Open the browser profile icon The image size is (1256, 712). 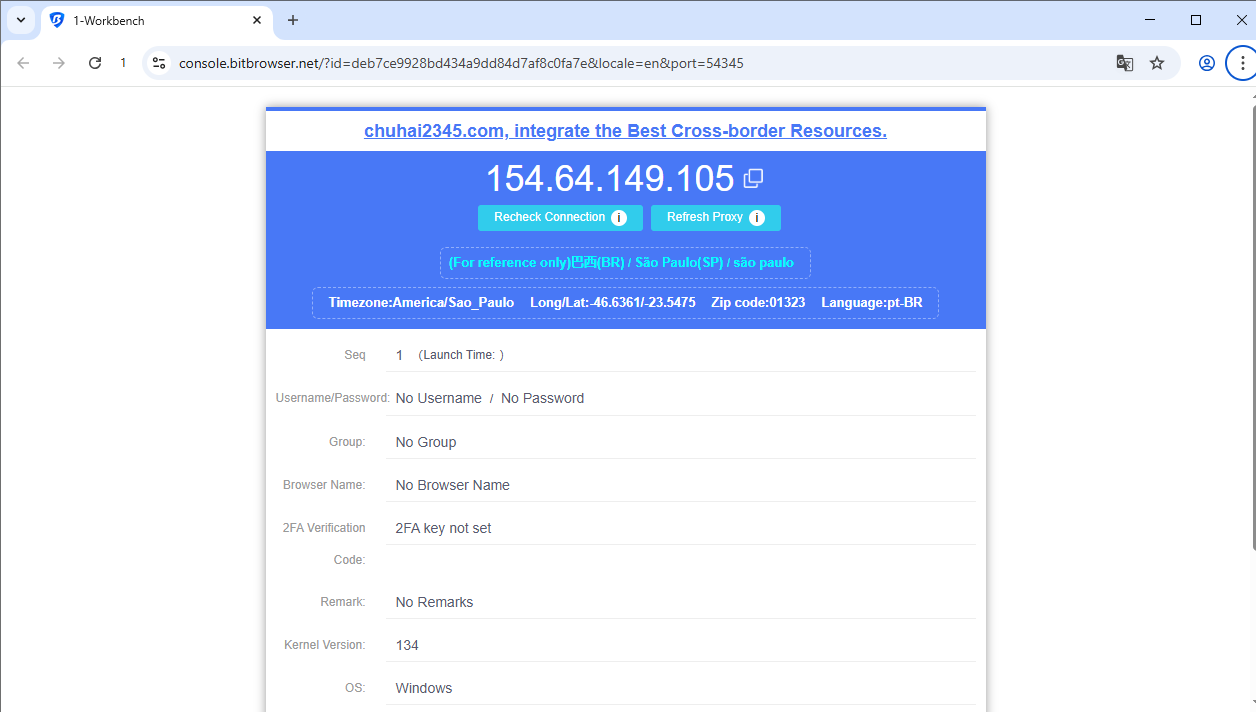[x=1207, y=63]
